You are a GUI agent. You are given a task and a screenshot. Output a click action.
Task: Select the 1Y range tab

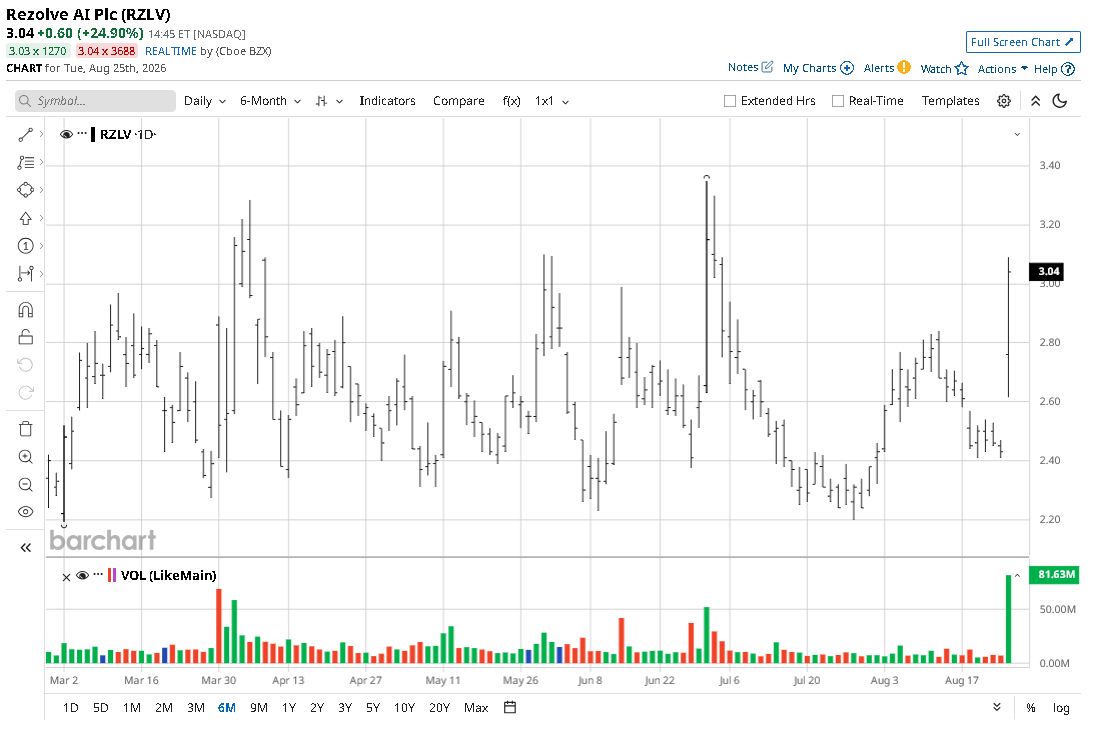289,708
